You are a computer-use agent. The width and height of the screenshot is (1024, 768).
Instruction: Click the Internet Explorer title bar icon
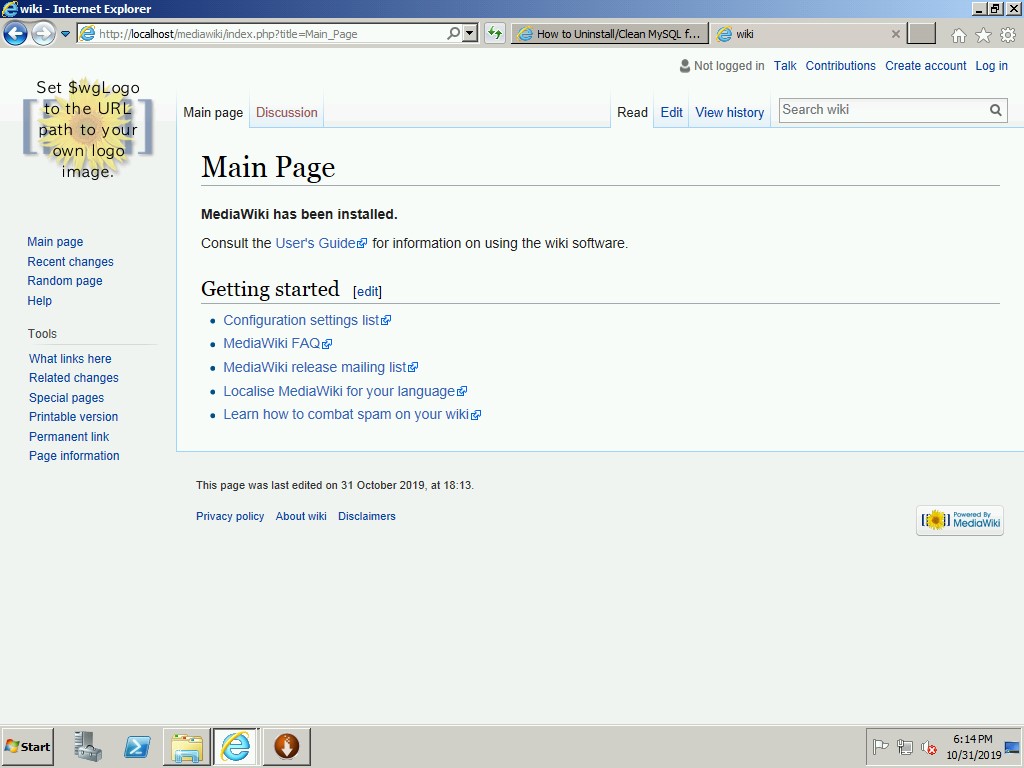10,8
